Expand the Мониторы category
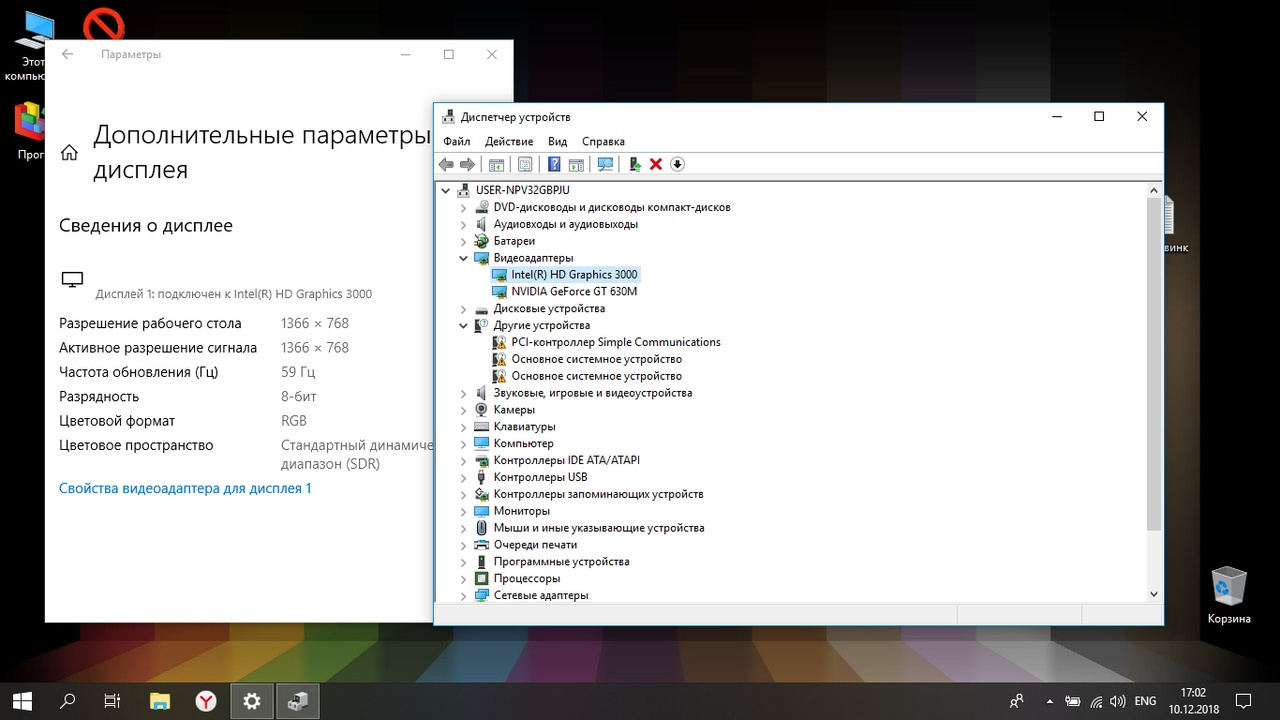1280x720 pixels. (463, 511)
